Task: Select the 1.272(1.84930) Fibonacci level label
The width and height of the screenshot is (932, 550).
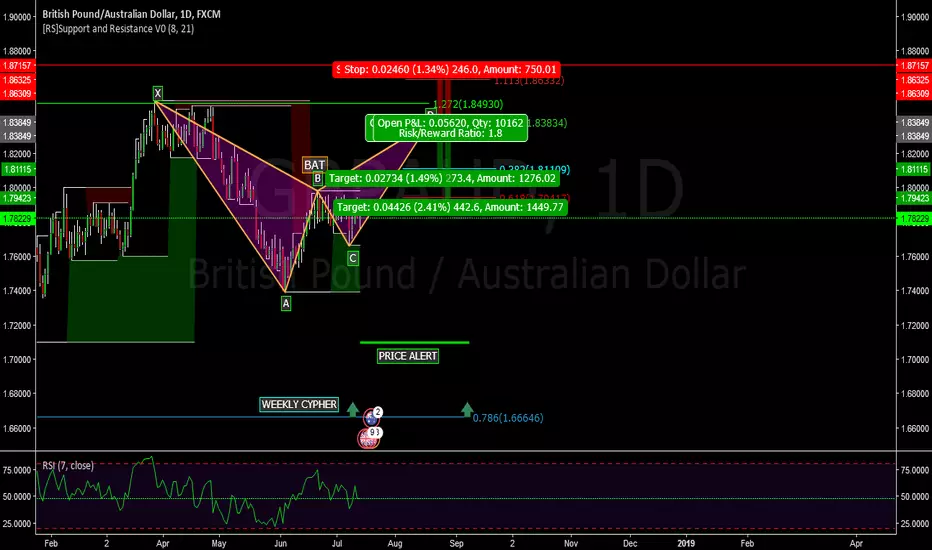Action: click(467, 104)
